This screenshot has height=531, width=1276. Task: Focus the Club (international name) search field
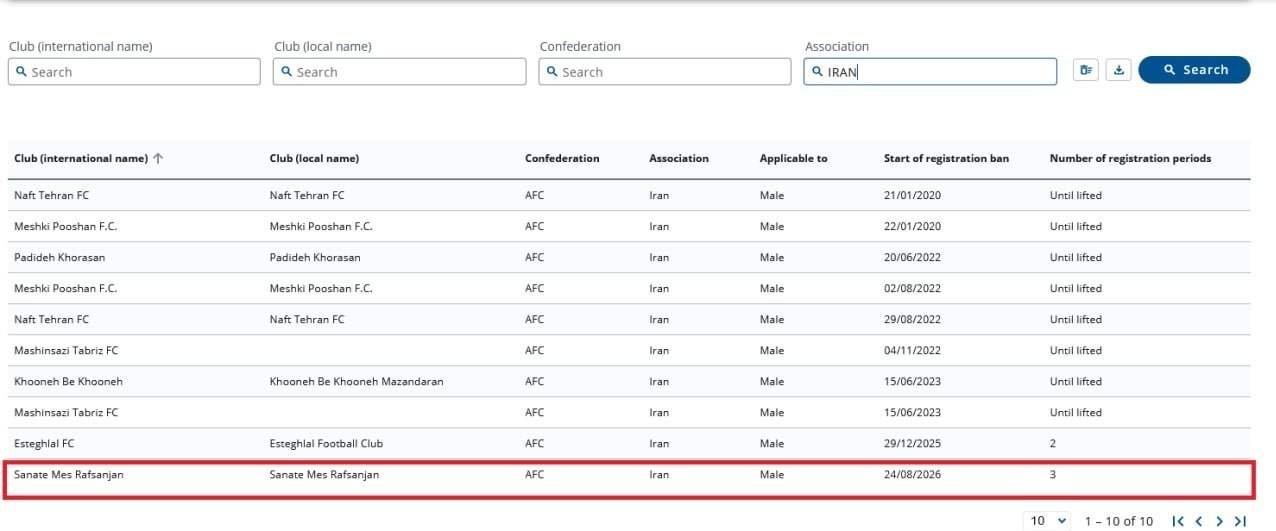click(x=134, y=71)
